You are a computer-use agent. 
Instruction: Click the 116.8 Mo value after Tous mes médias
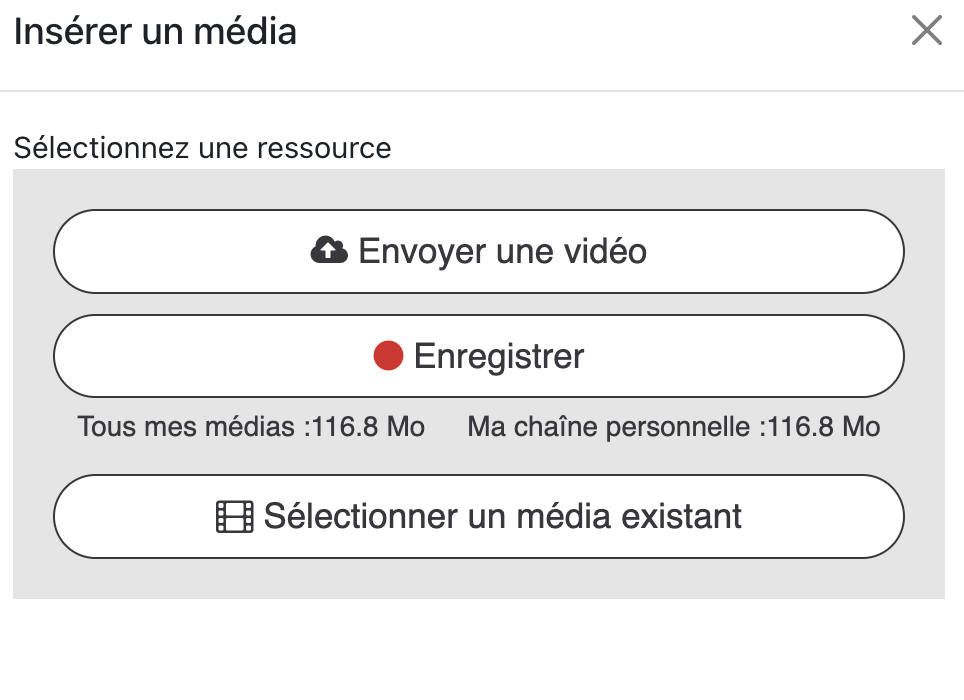[369, 427]
